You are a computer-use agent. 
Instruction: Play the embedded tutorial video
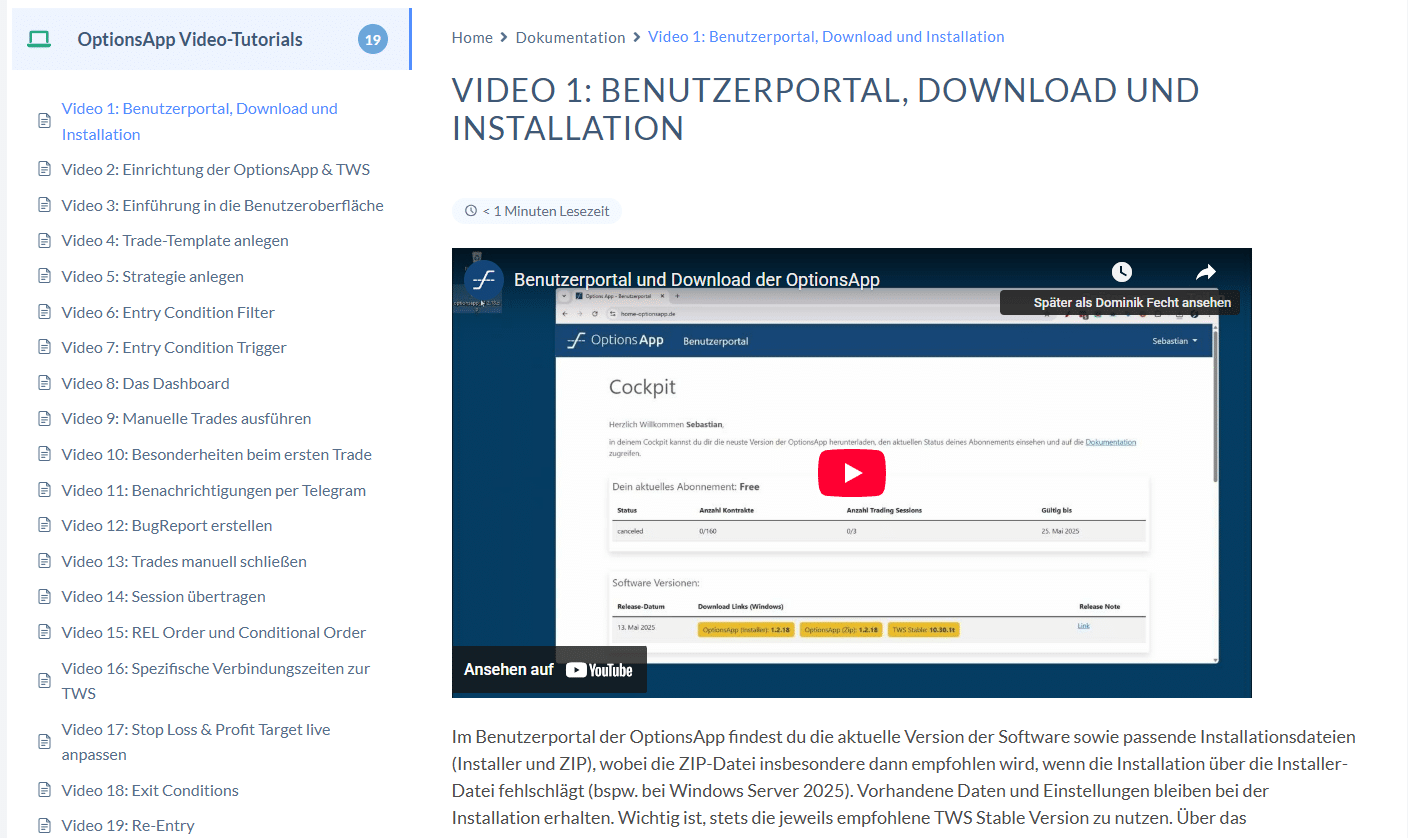click(852, 472)
